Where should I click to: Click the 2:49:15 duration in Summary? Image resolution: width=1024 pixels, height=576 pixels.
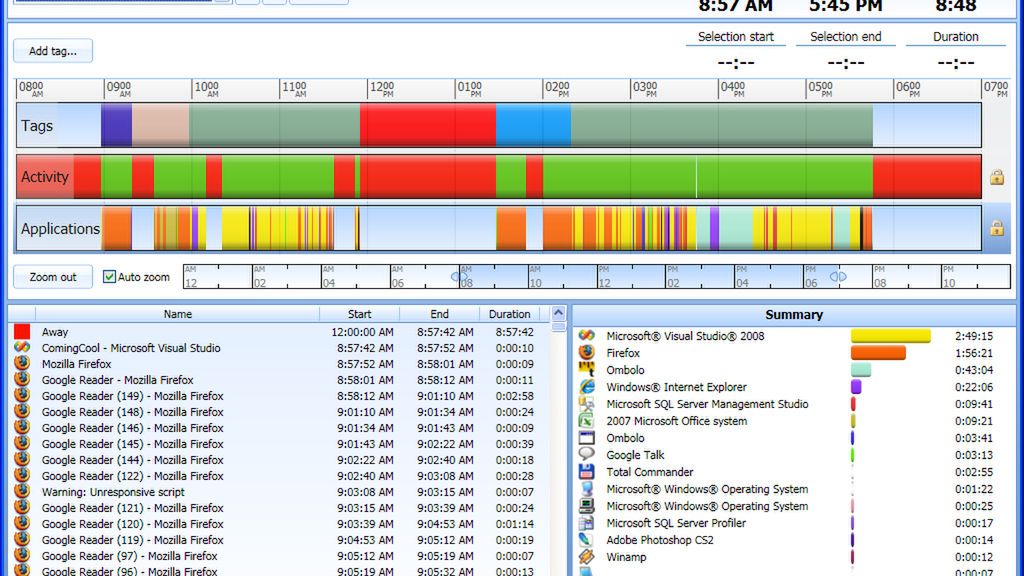coord(974,336)
